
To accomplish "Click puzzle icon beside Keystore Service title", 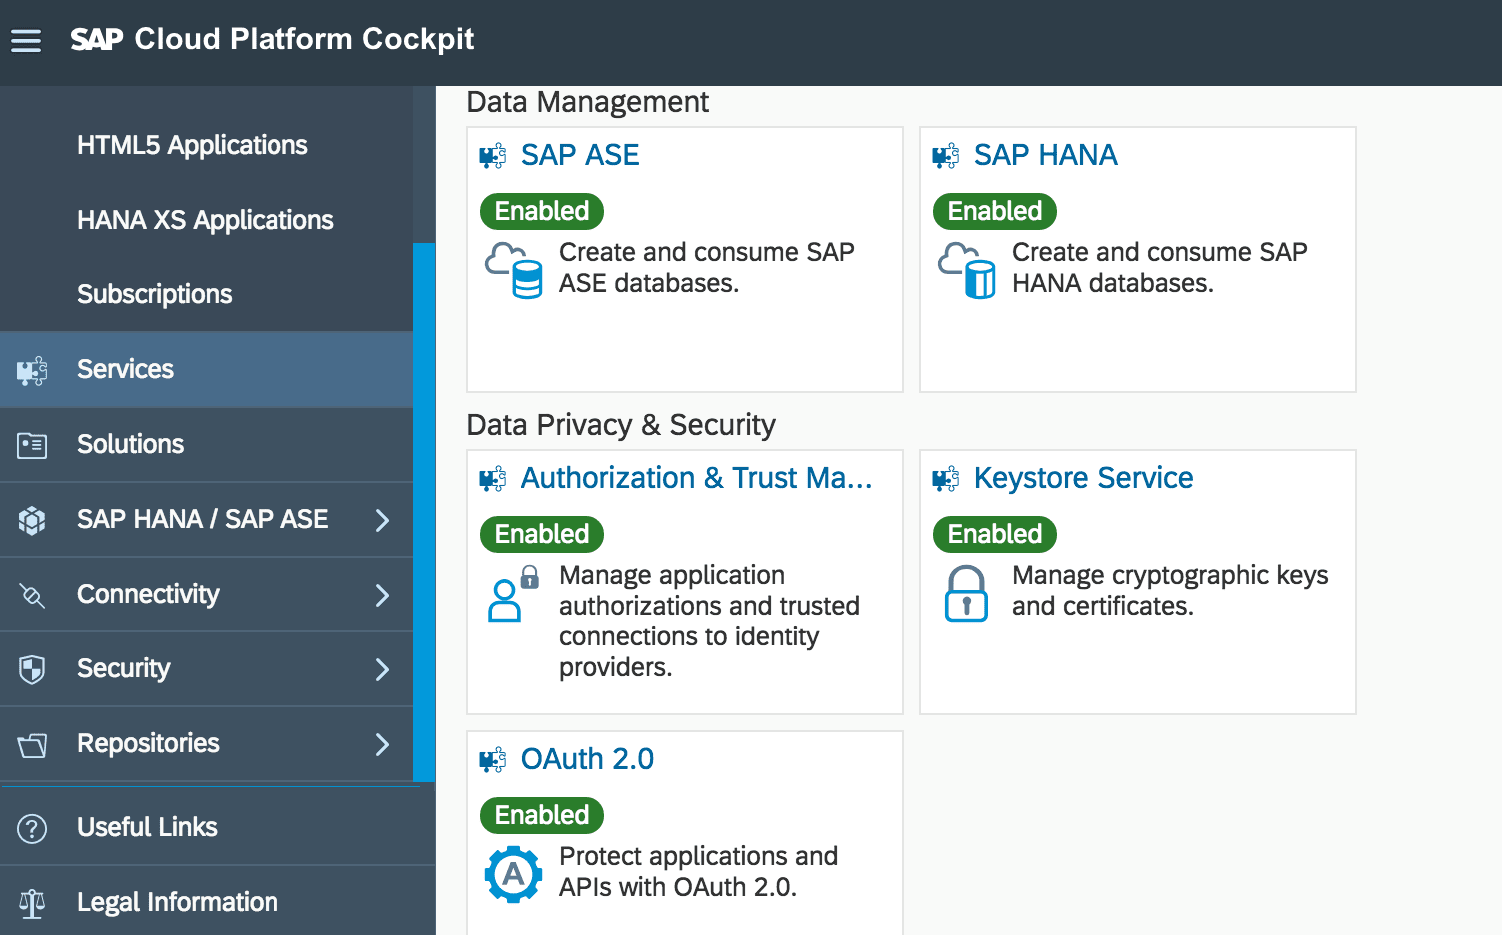I will (x=946, y=479).
